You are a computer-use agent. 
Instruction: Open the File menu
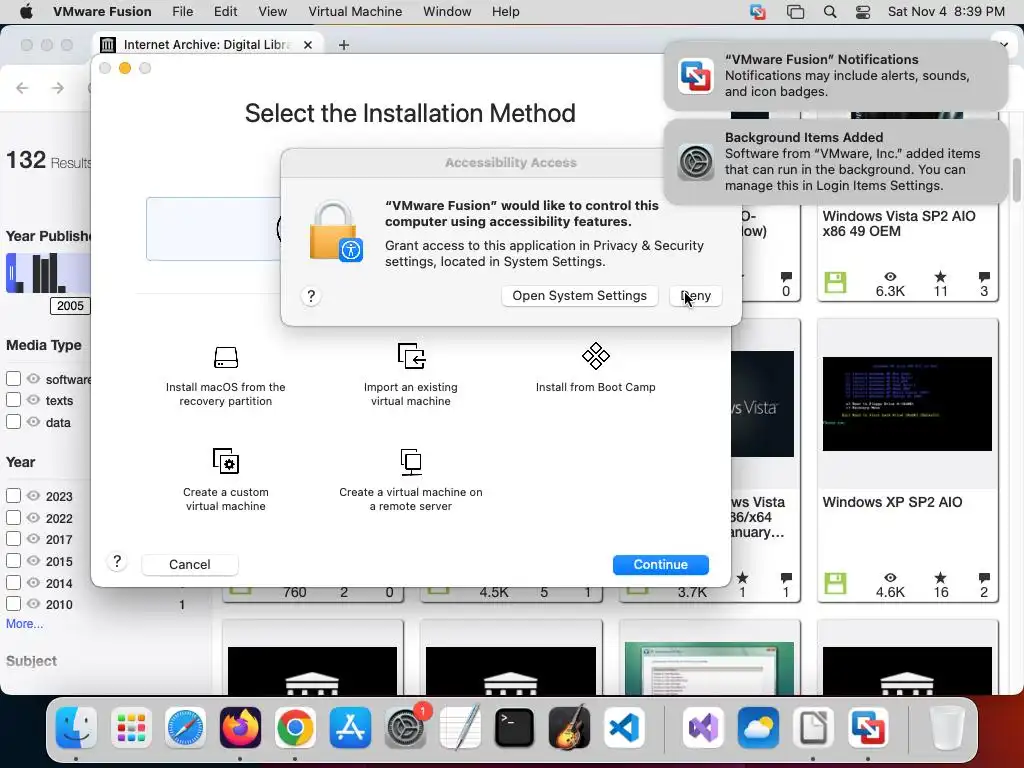point(182,12)
